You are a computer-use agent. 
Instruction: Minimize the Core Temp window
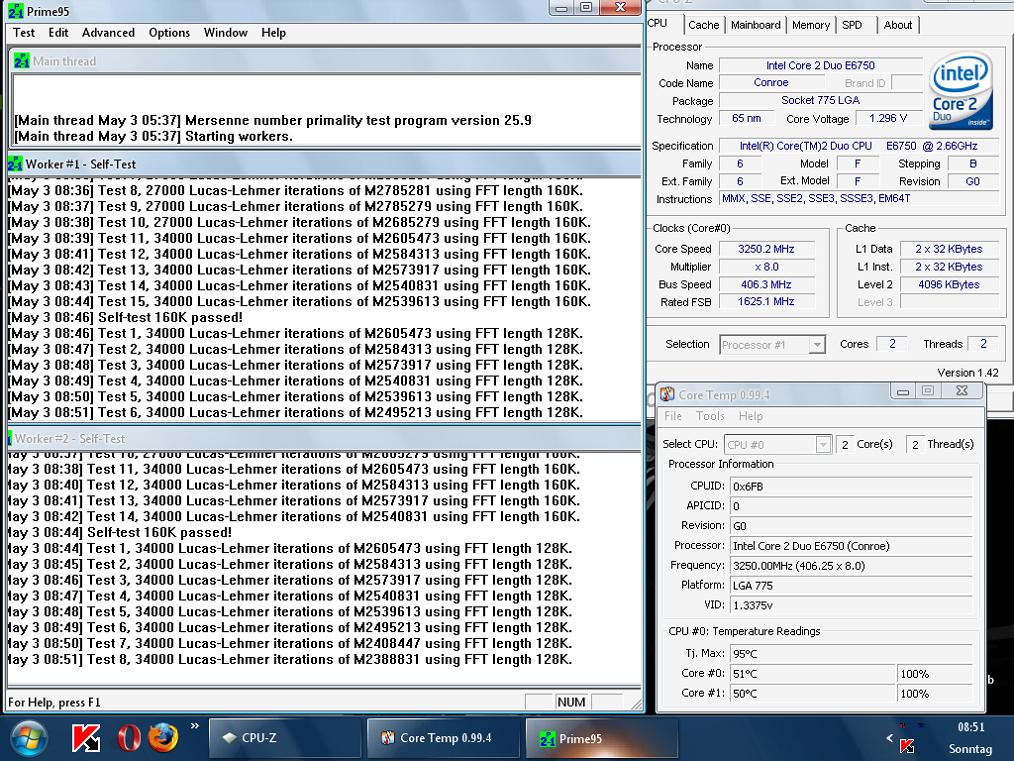pyautogui.click(x=903, y=391)
